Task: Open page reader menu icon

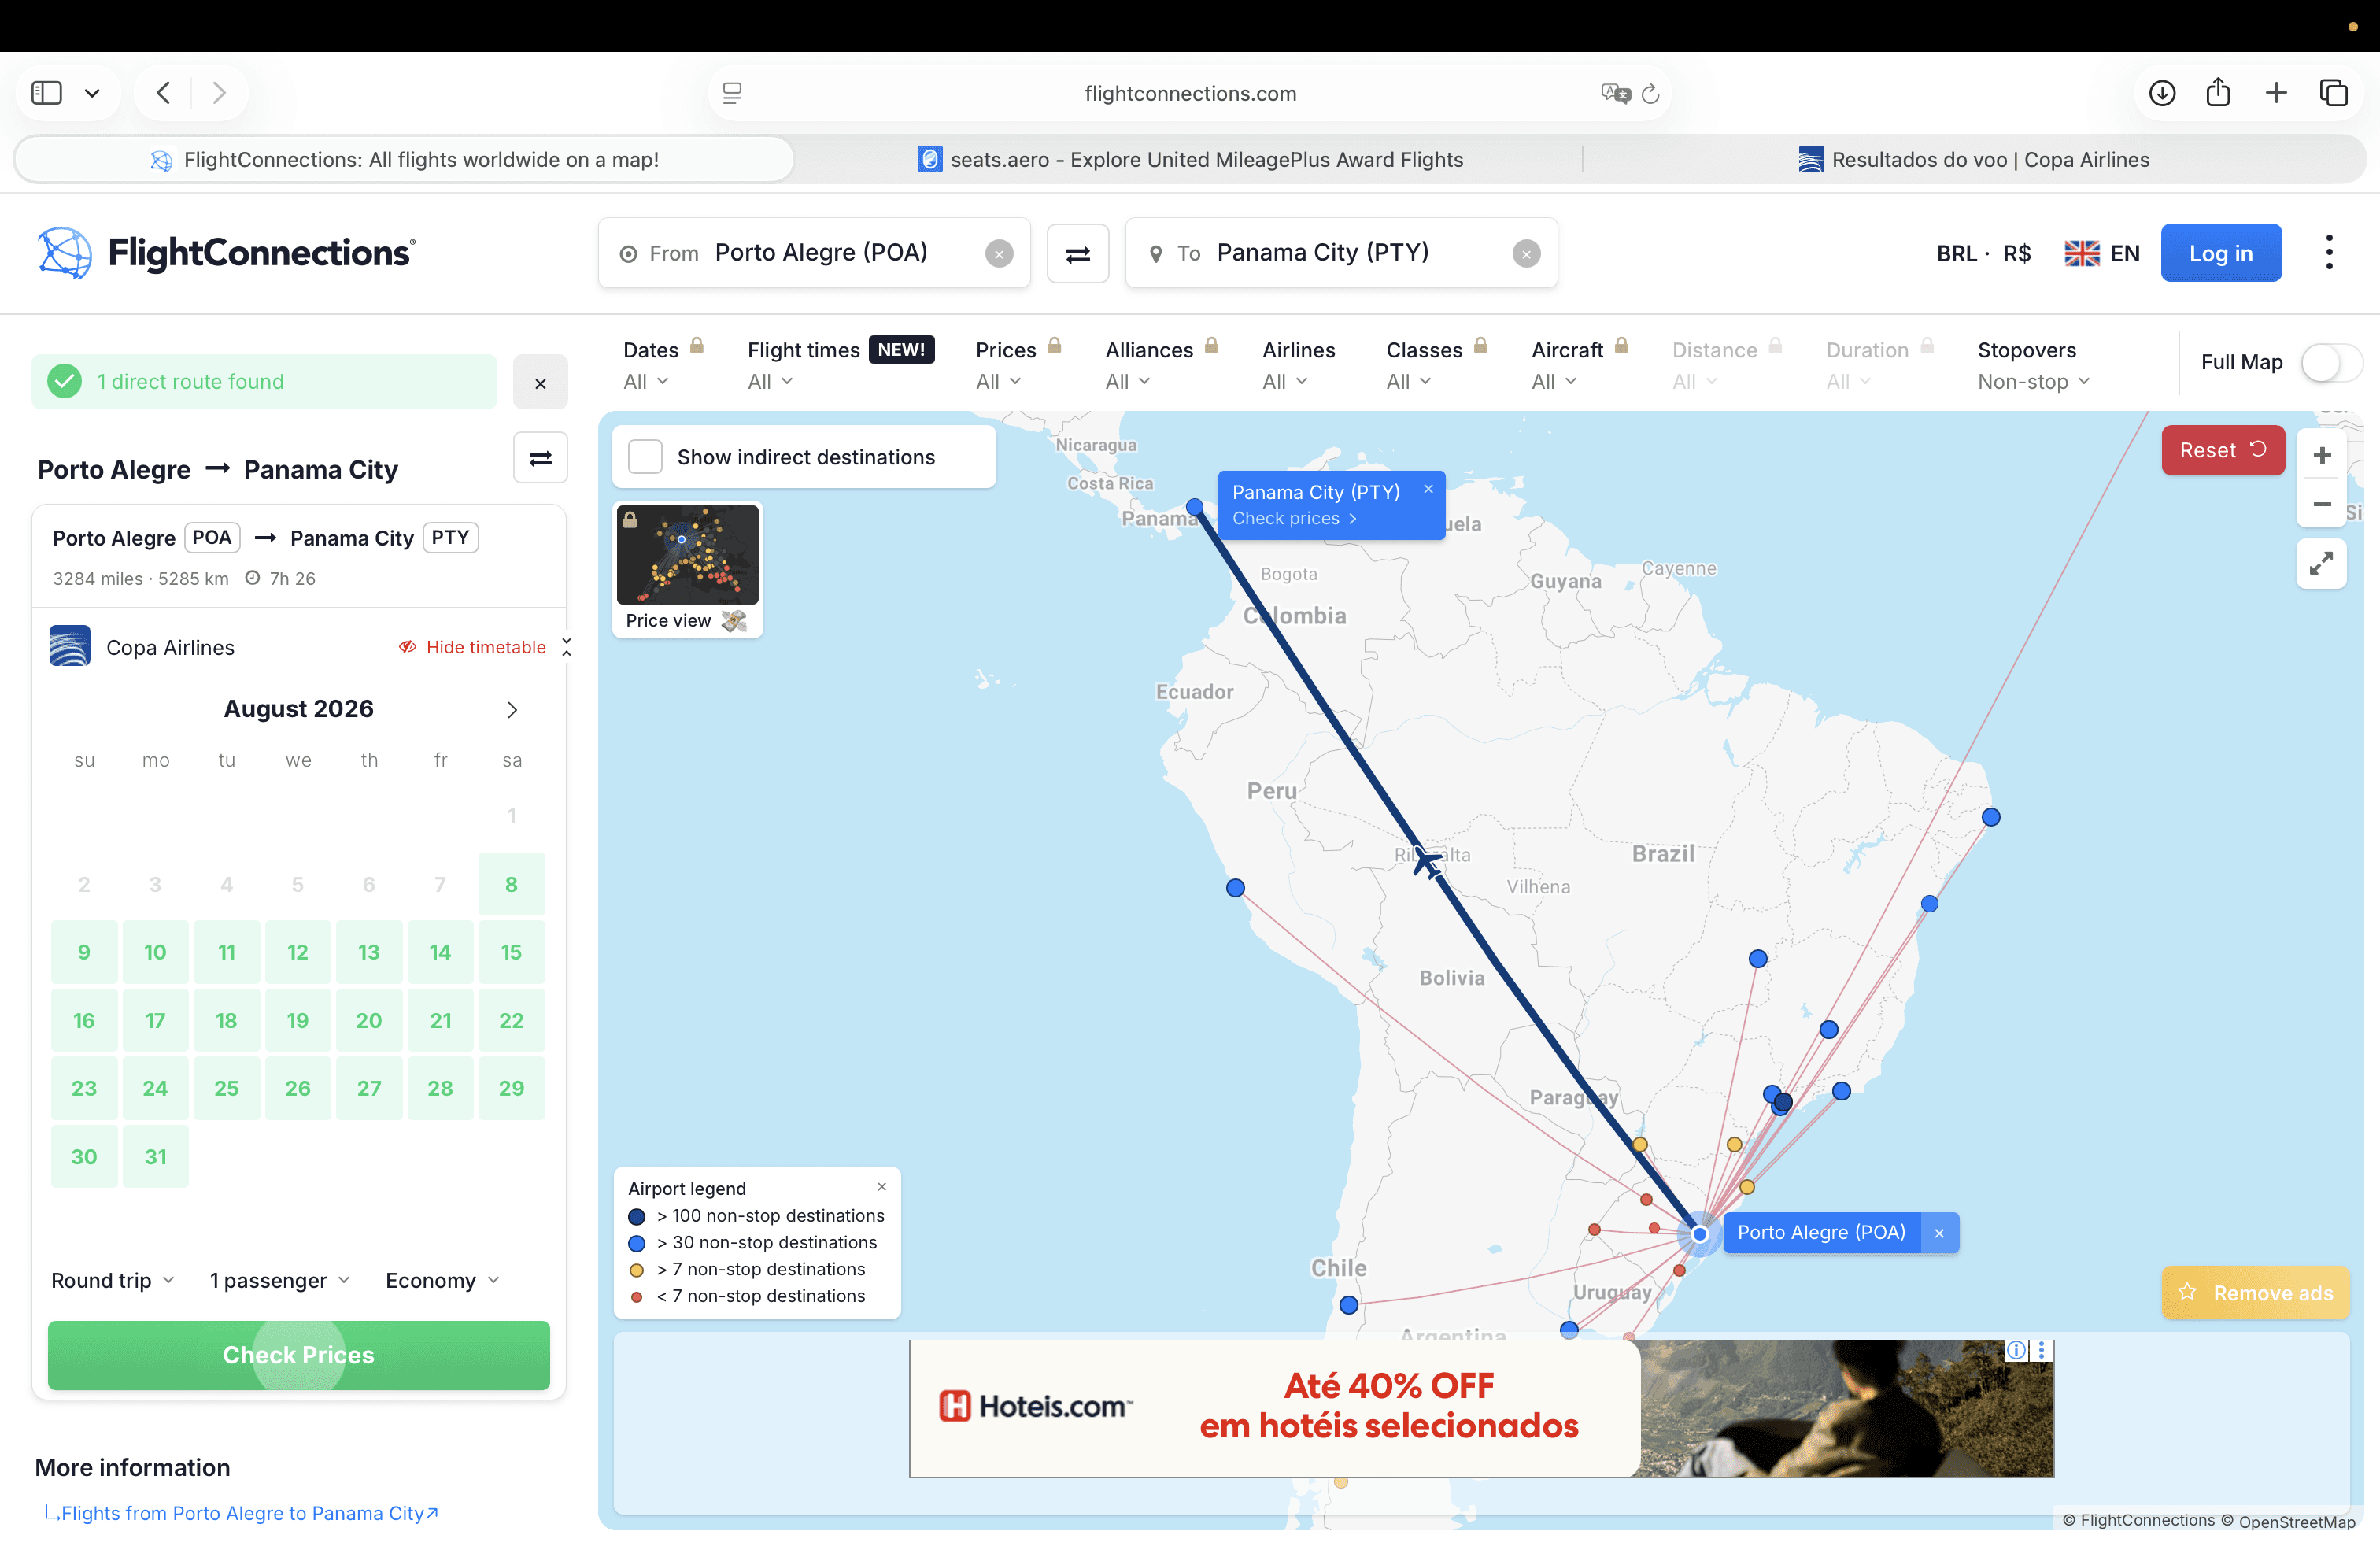Action: click(x=732, y=93)
